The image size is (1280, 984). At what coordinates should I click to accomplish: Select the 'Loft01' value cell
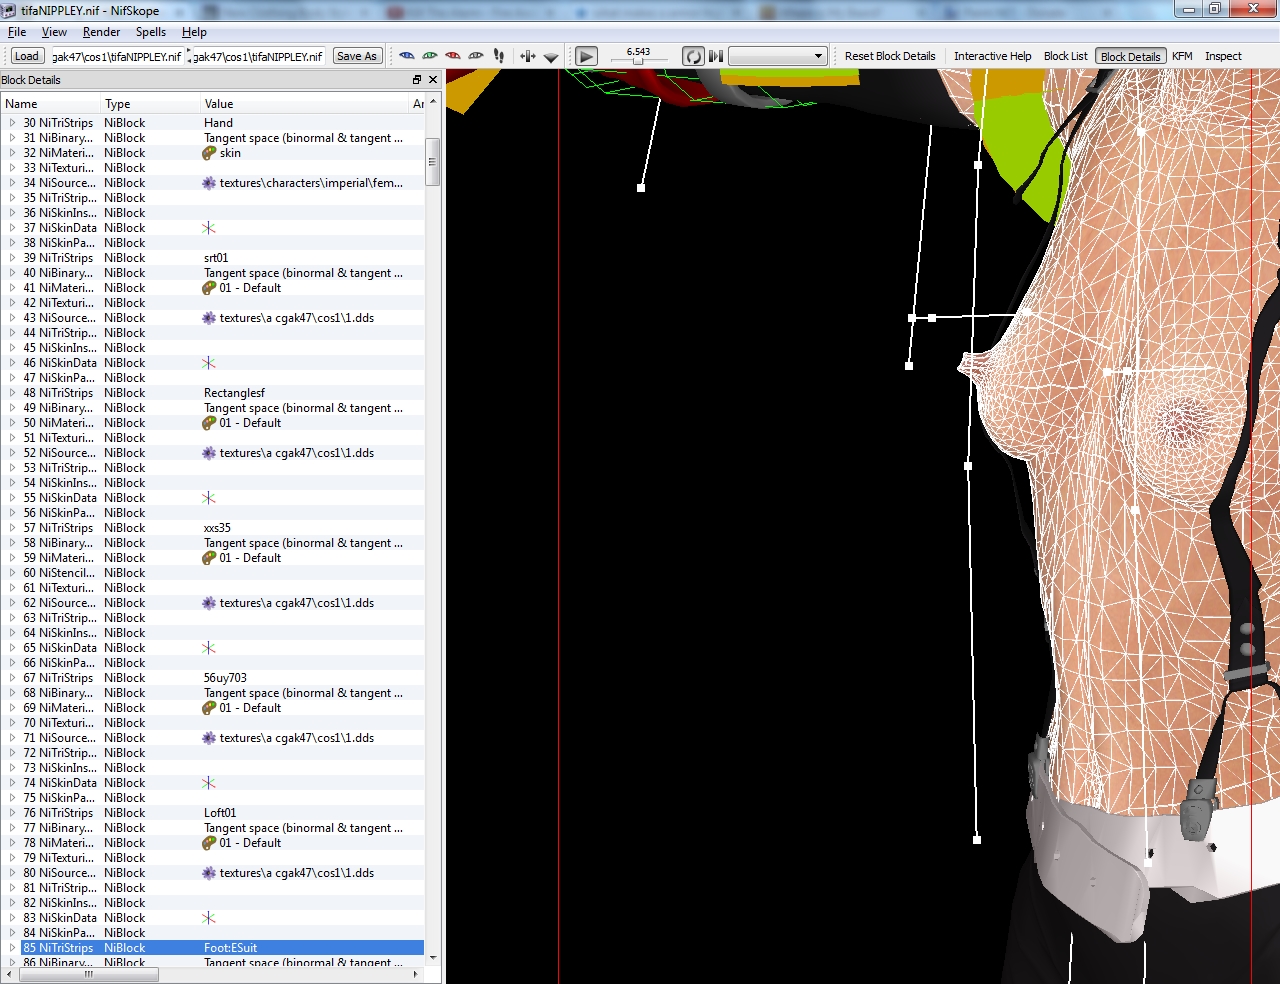pos(312,813)
